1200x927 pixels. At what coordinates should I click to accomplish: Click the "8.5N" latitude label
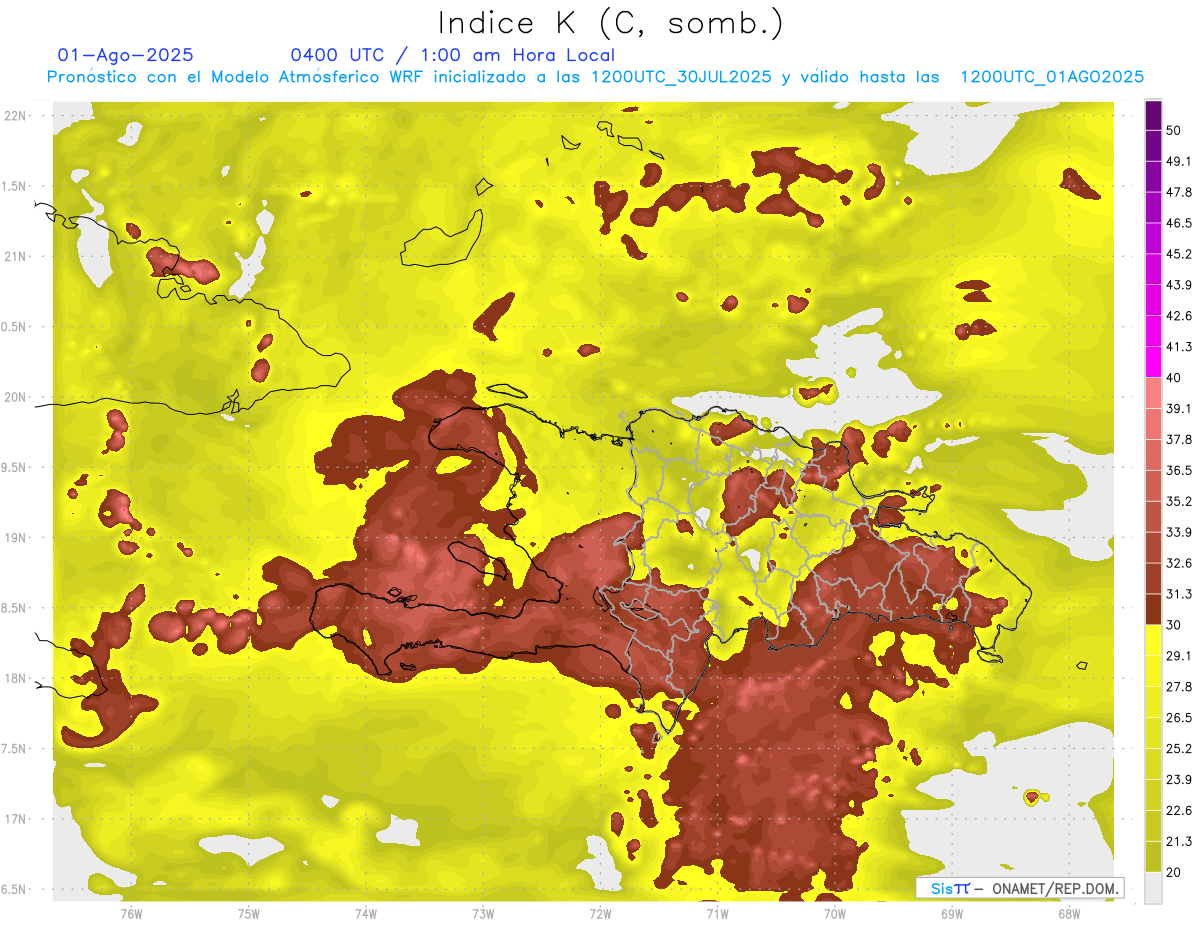tap(14, 608)
